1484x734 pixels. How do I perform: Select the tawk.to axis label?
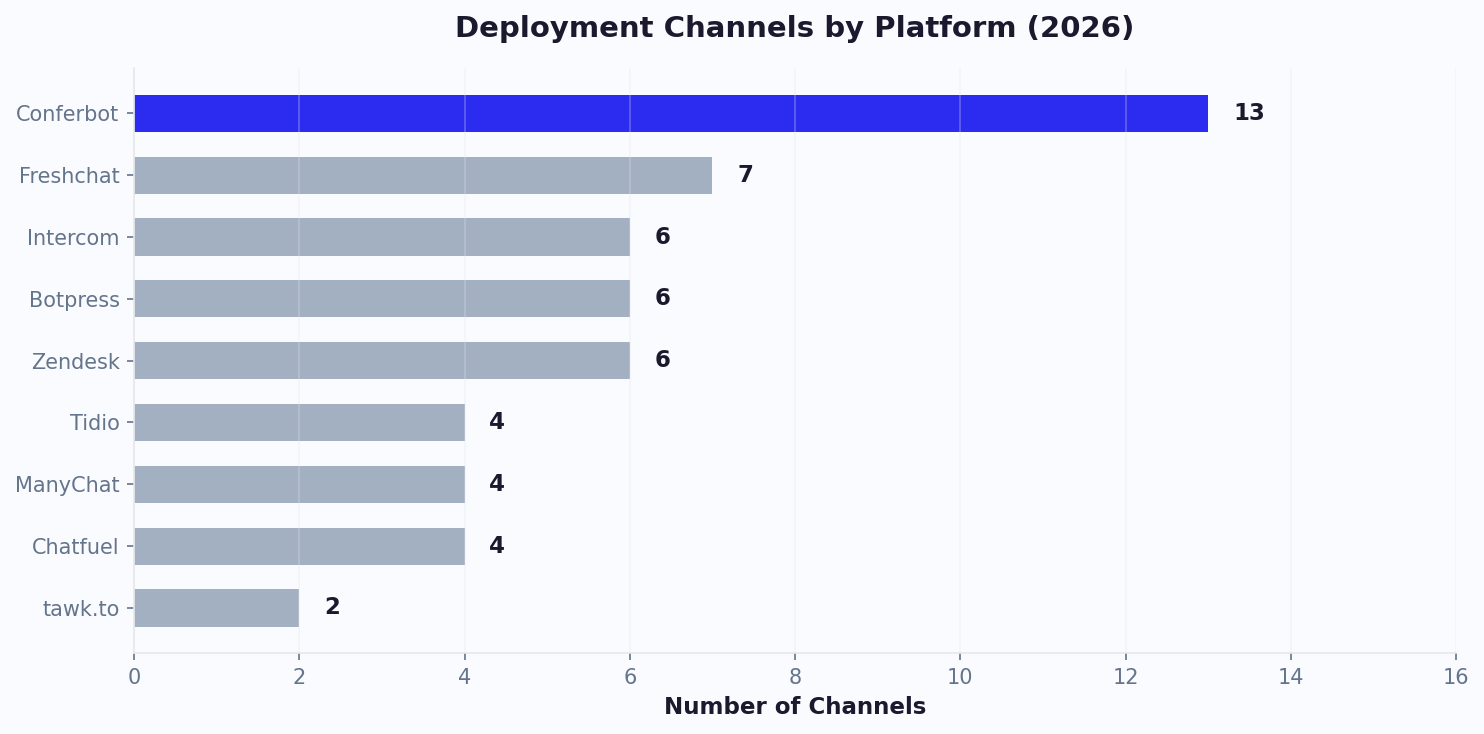(x=81, y=608)
